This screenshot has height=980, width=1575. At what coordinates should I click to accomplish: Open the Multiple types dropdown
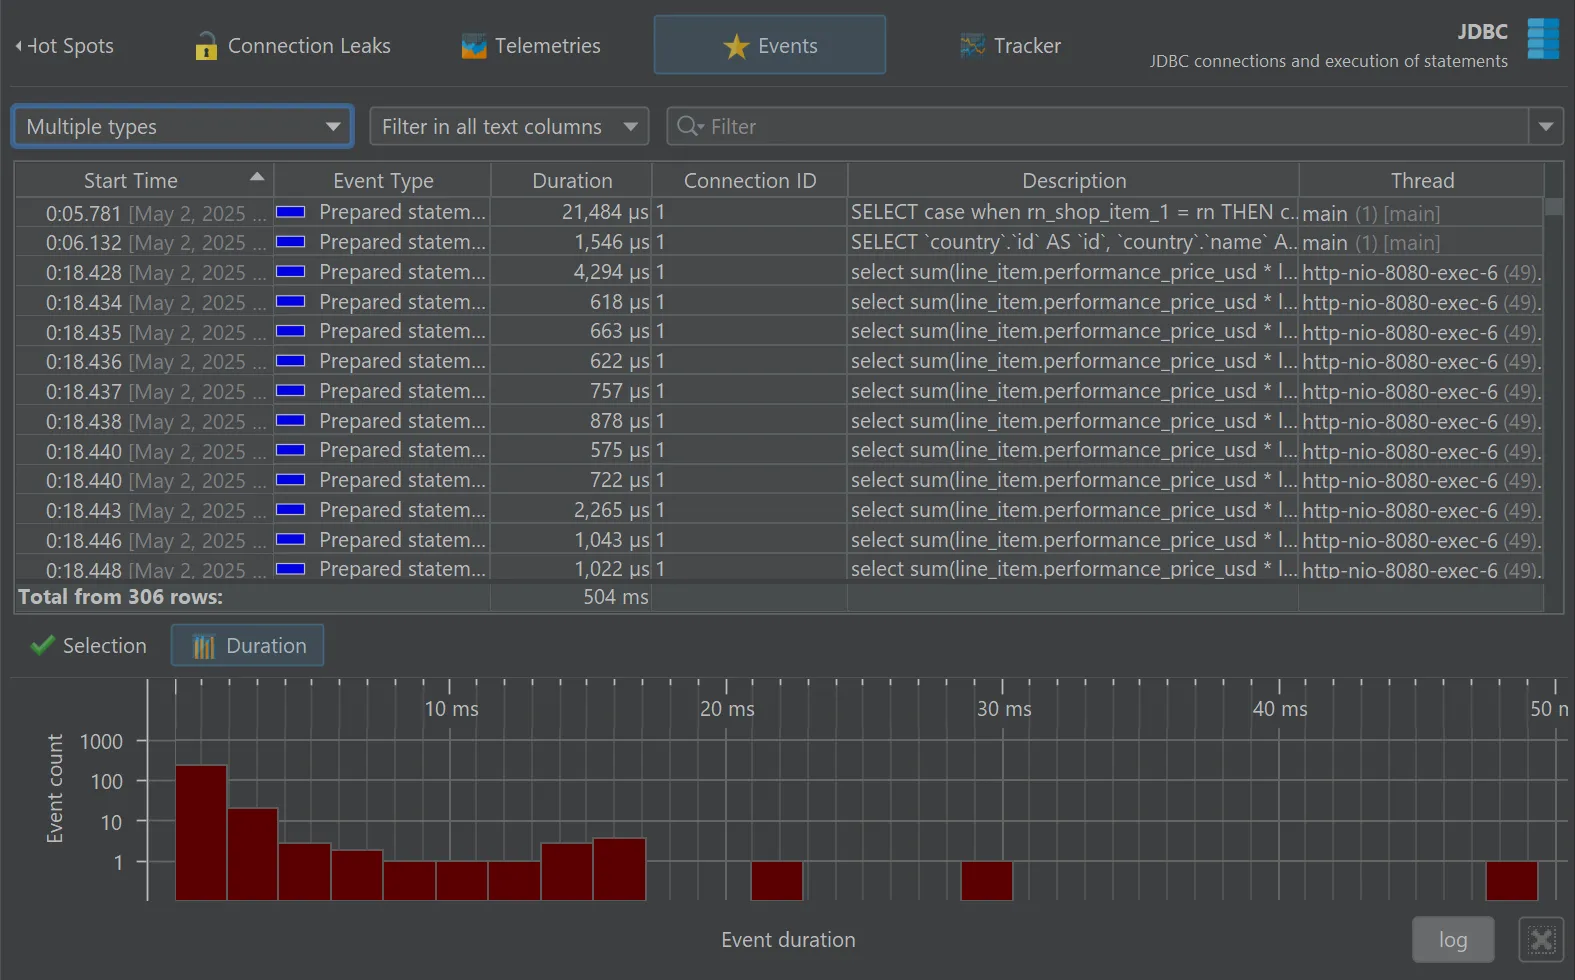182,127
